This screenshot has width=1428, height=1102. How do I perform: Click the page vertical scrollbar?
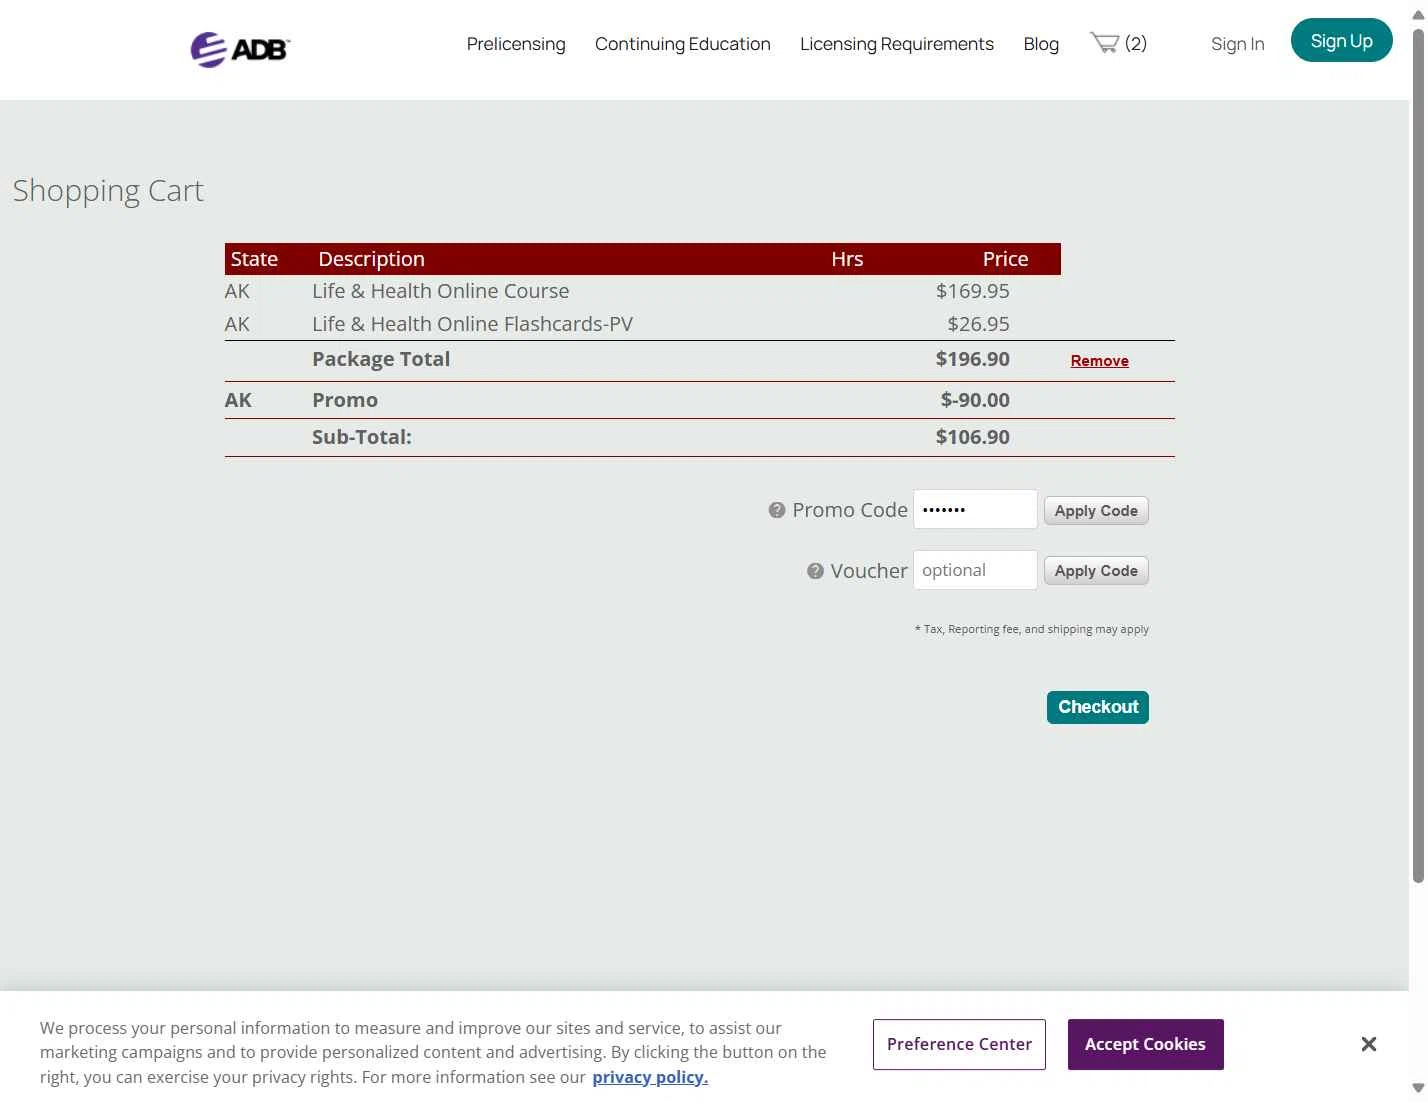pyautogui.click(x=1418, y=455)
